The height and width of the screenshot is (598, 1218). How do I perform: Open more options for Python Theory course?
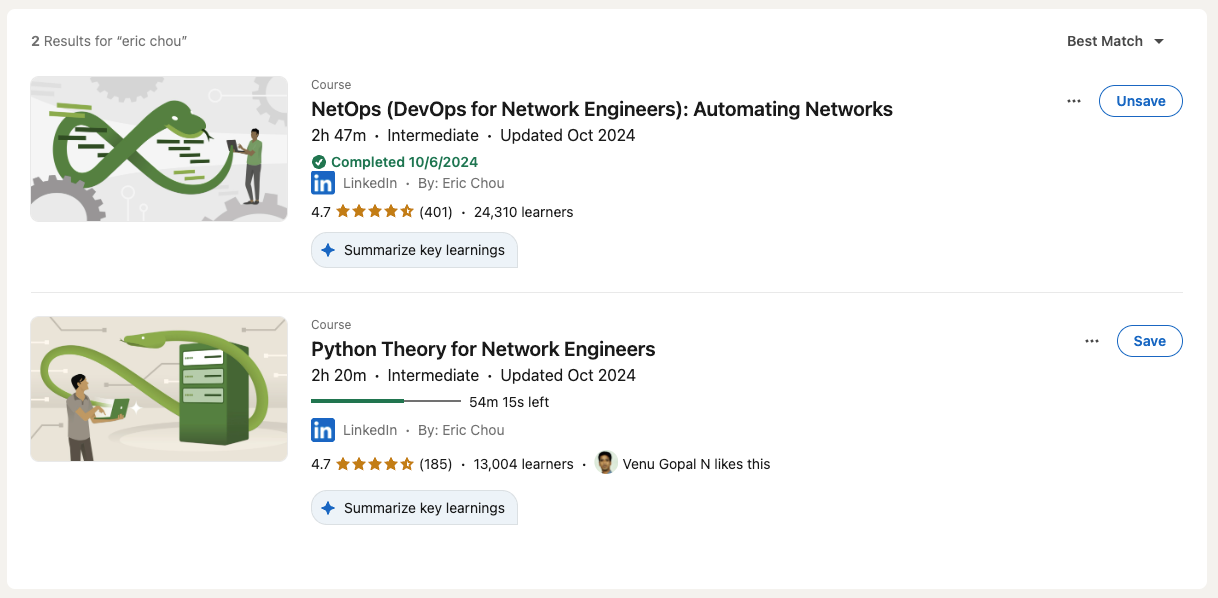click(x=1092, y=341)
